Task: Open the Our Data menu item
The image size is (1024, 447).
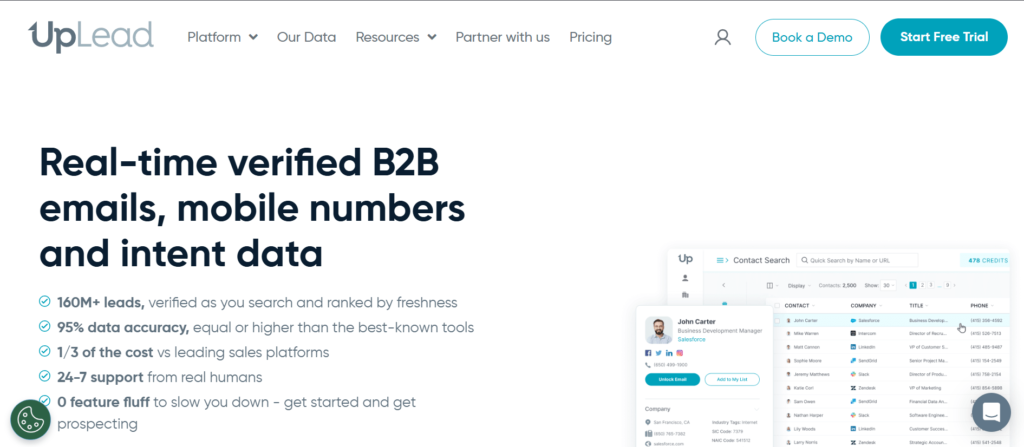Action: (306, 37)
